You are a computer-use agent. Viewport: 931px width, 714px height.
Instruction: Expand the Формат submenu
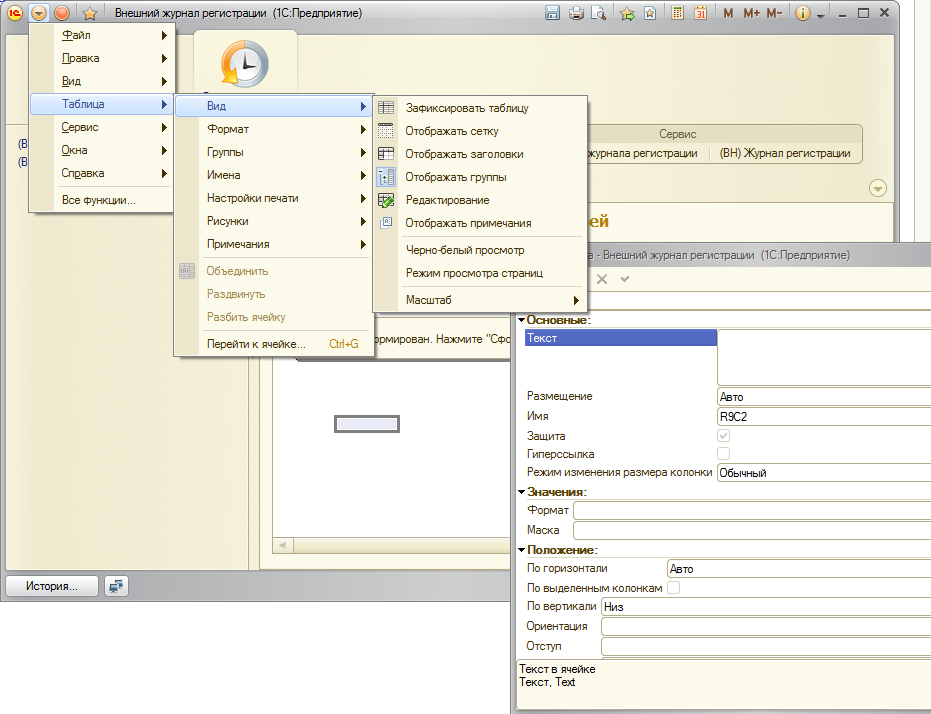pos(274,129)
